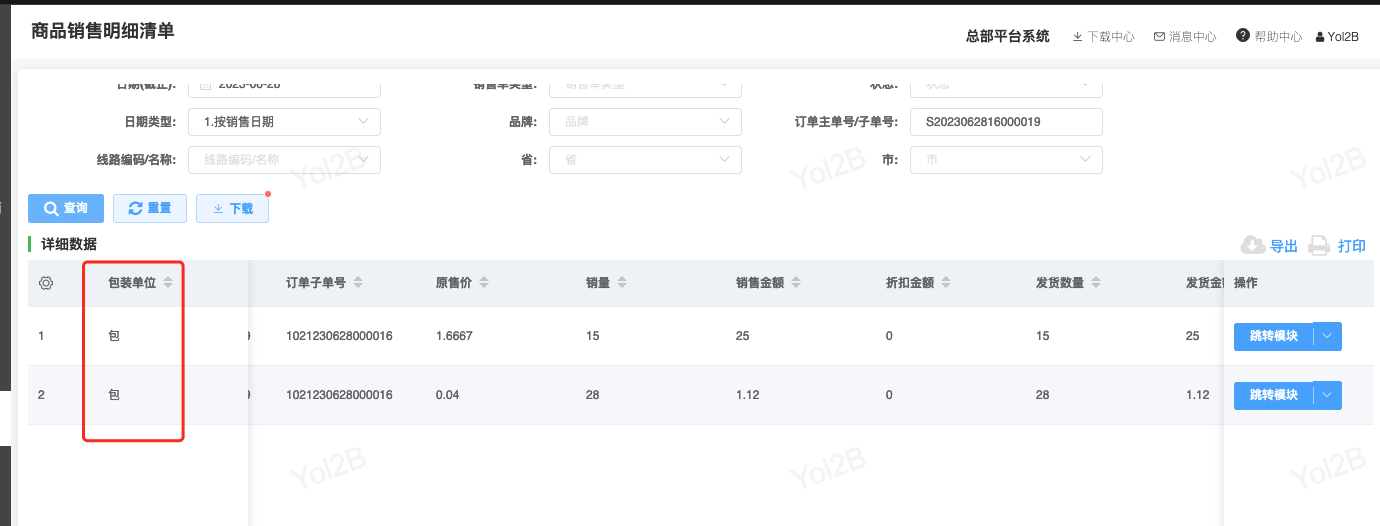Click 跳转模块 button in row 2

coord(1273,395)
